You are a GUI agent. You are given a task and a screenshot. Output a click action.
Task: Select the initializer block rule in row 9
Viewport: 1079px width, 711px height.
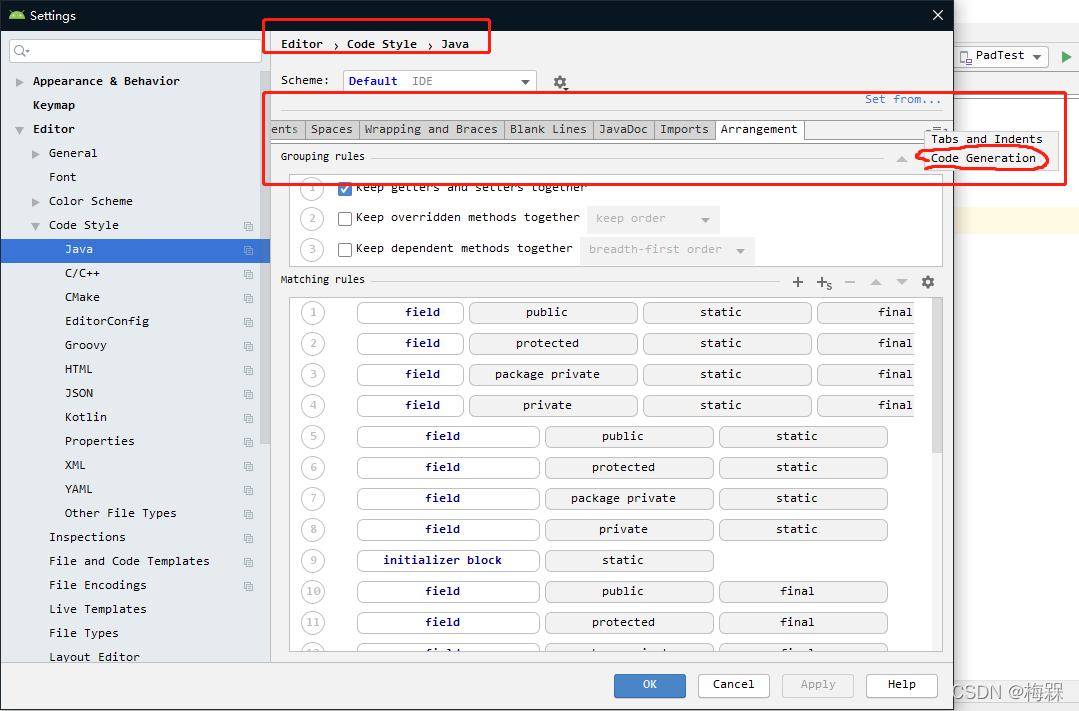[448, 561]
